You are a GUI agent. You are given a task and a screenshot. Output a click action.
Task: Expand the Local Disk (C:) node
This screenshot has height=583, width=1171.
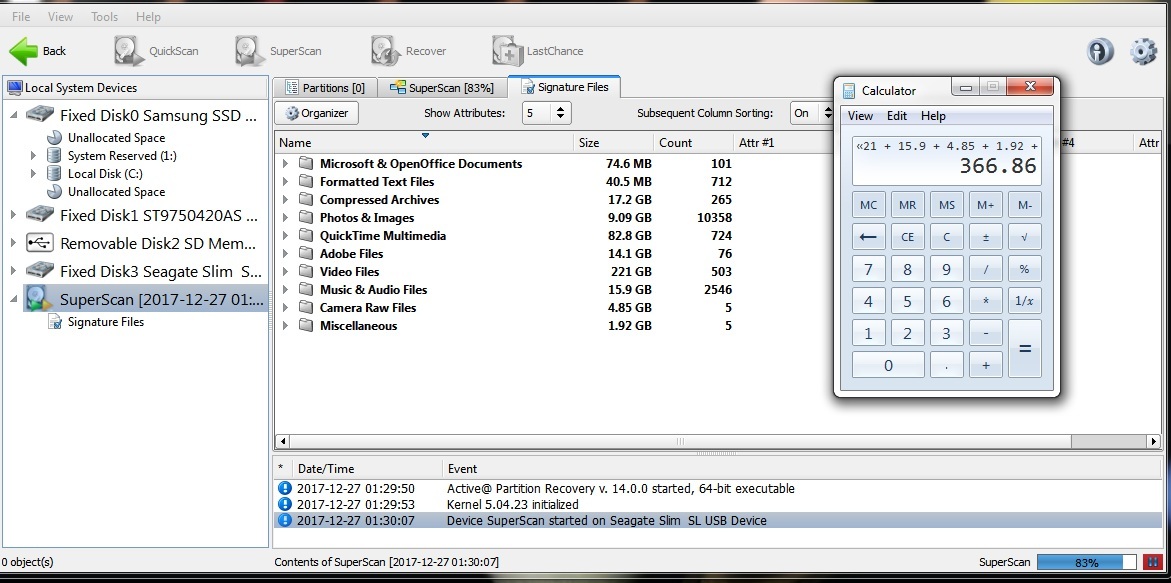point(33,173)
